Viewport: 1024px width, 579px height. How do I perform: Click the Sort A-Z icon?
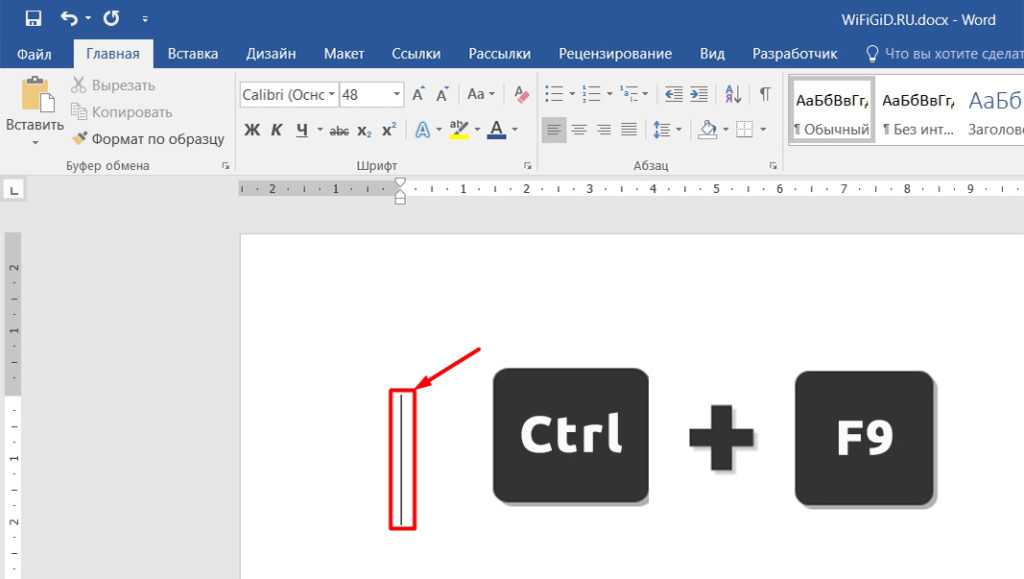pos(733,94)
